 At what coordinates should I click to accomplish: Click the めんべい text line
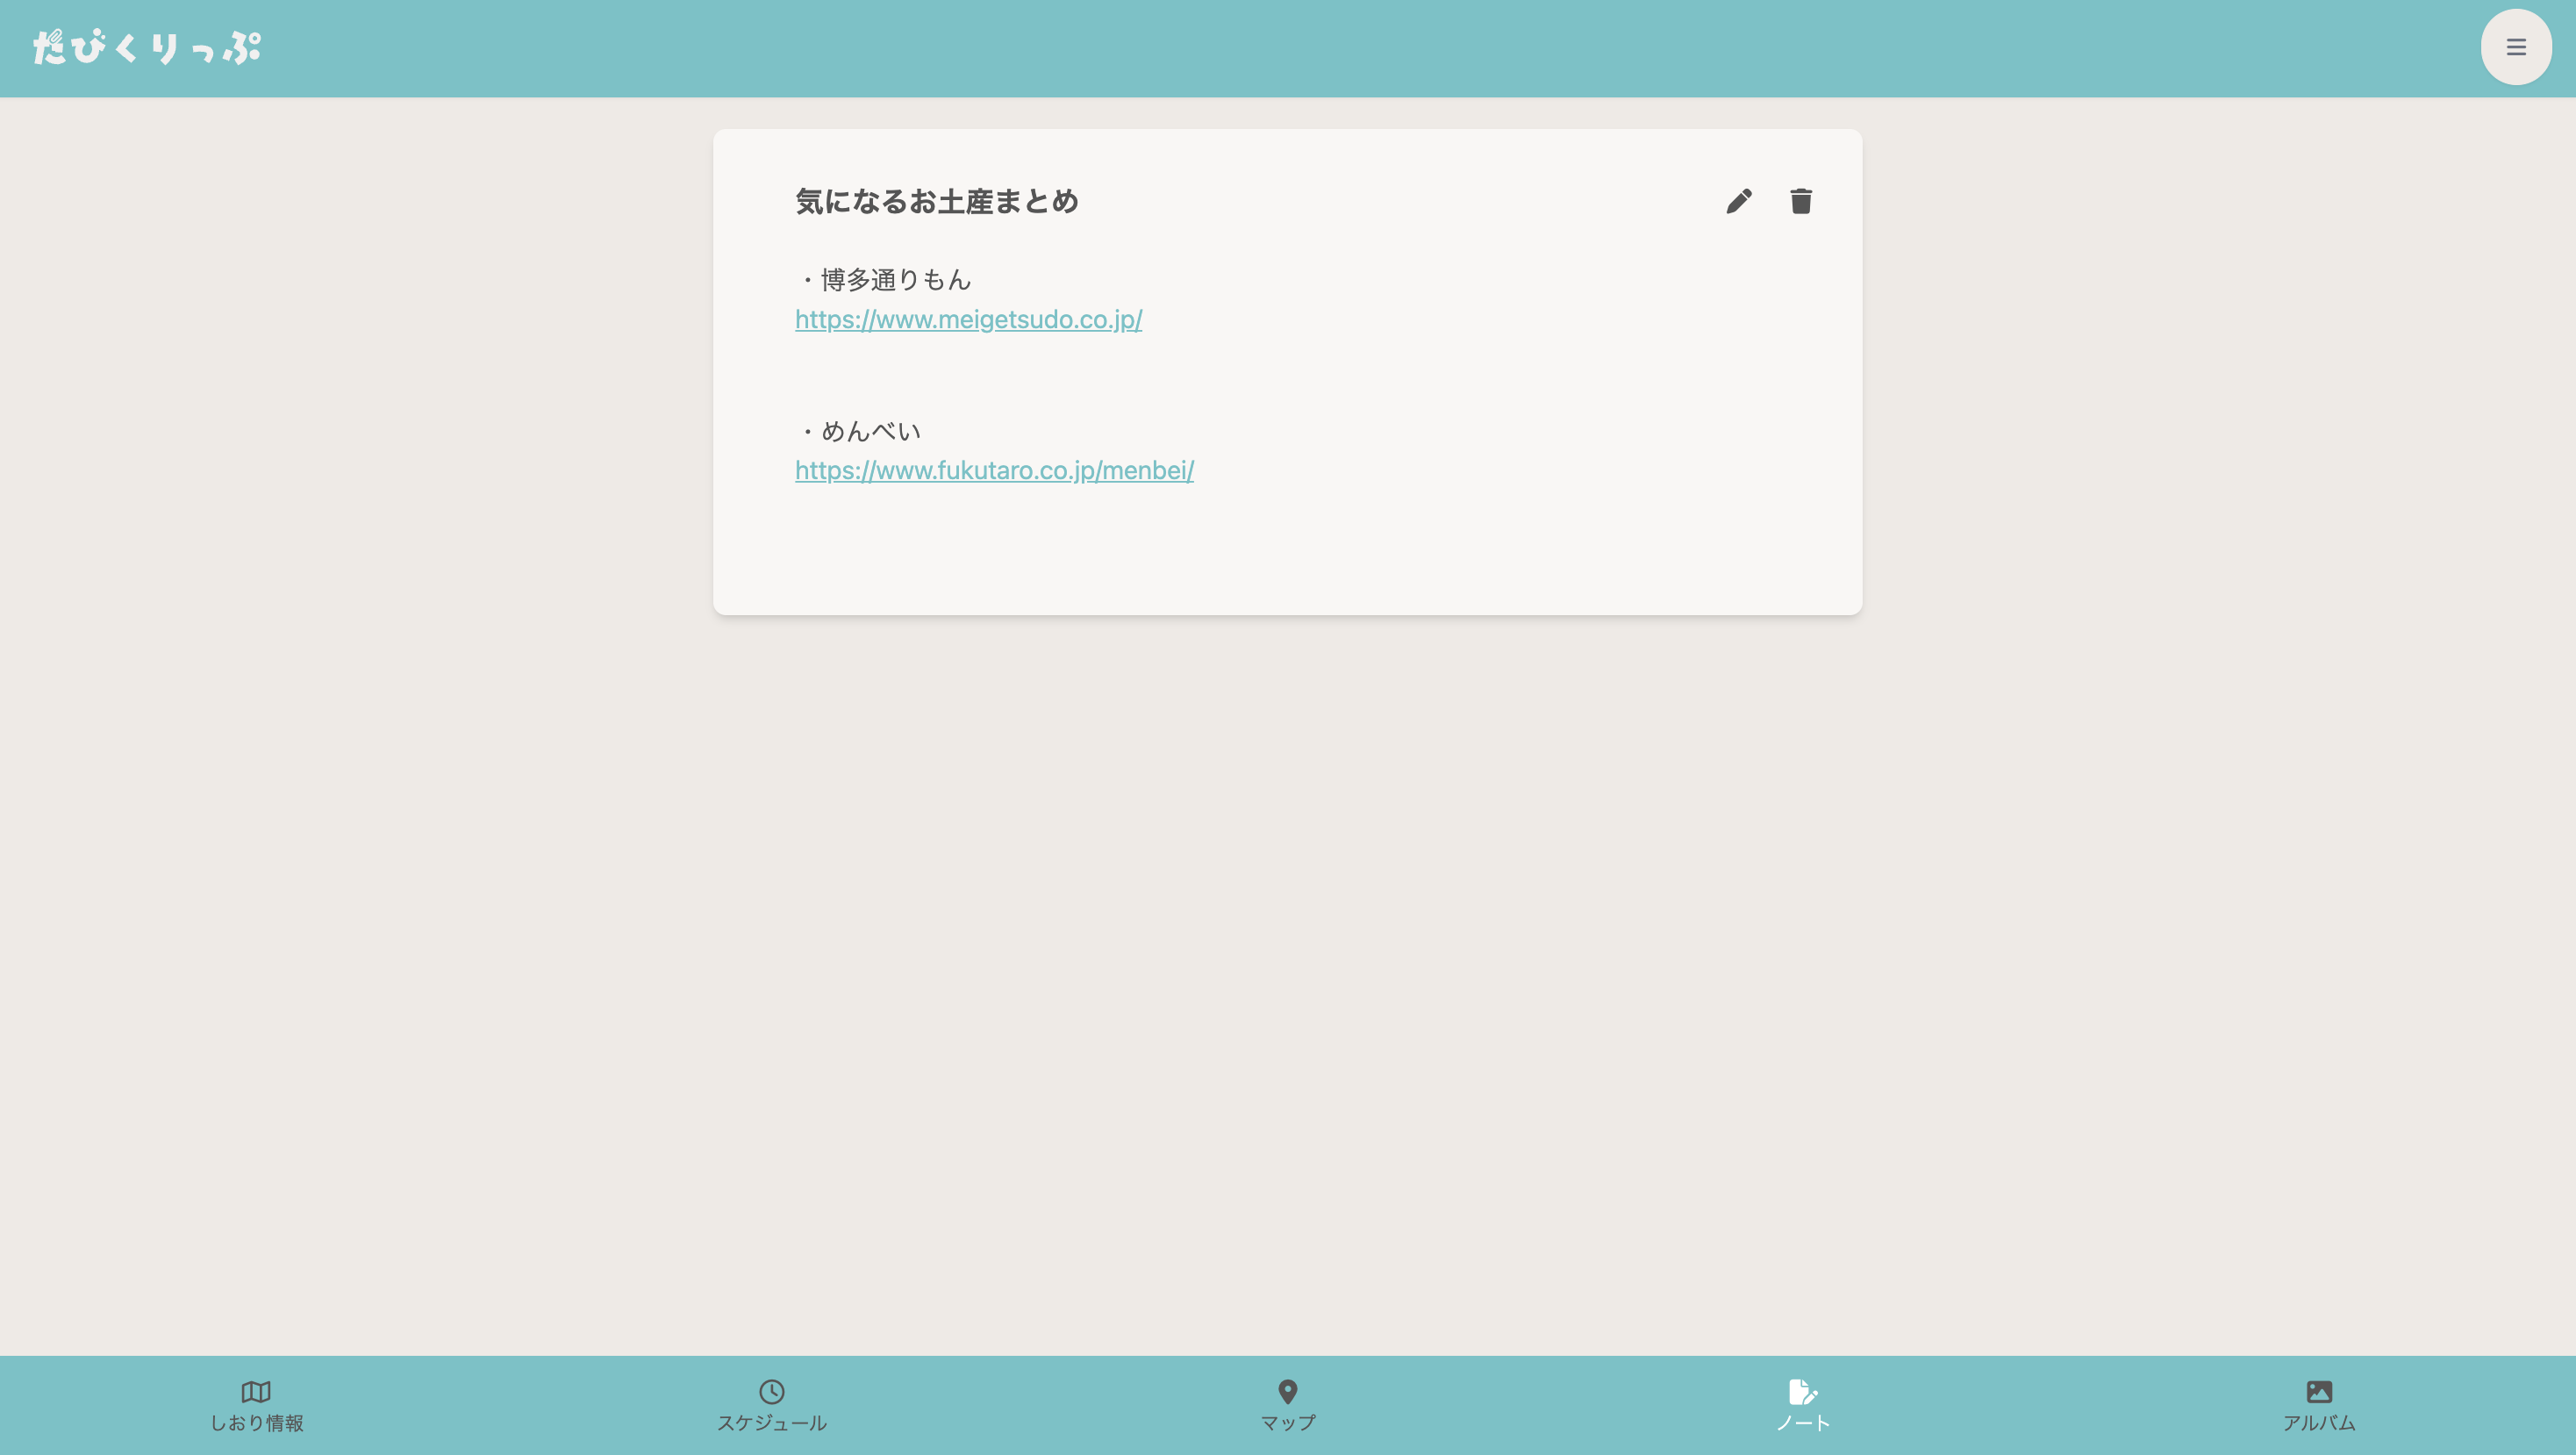click(870, 431)
